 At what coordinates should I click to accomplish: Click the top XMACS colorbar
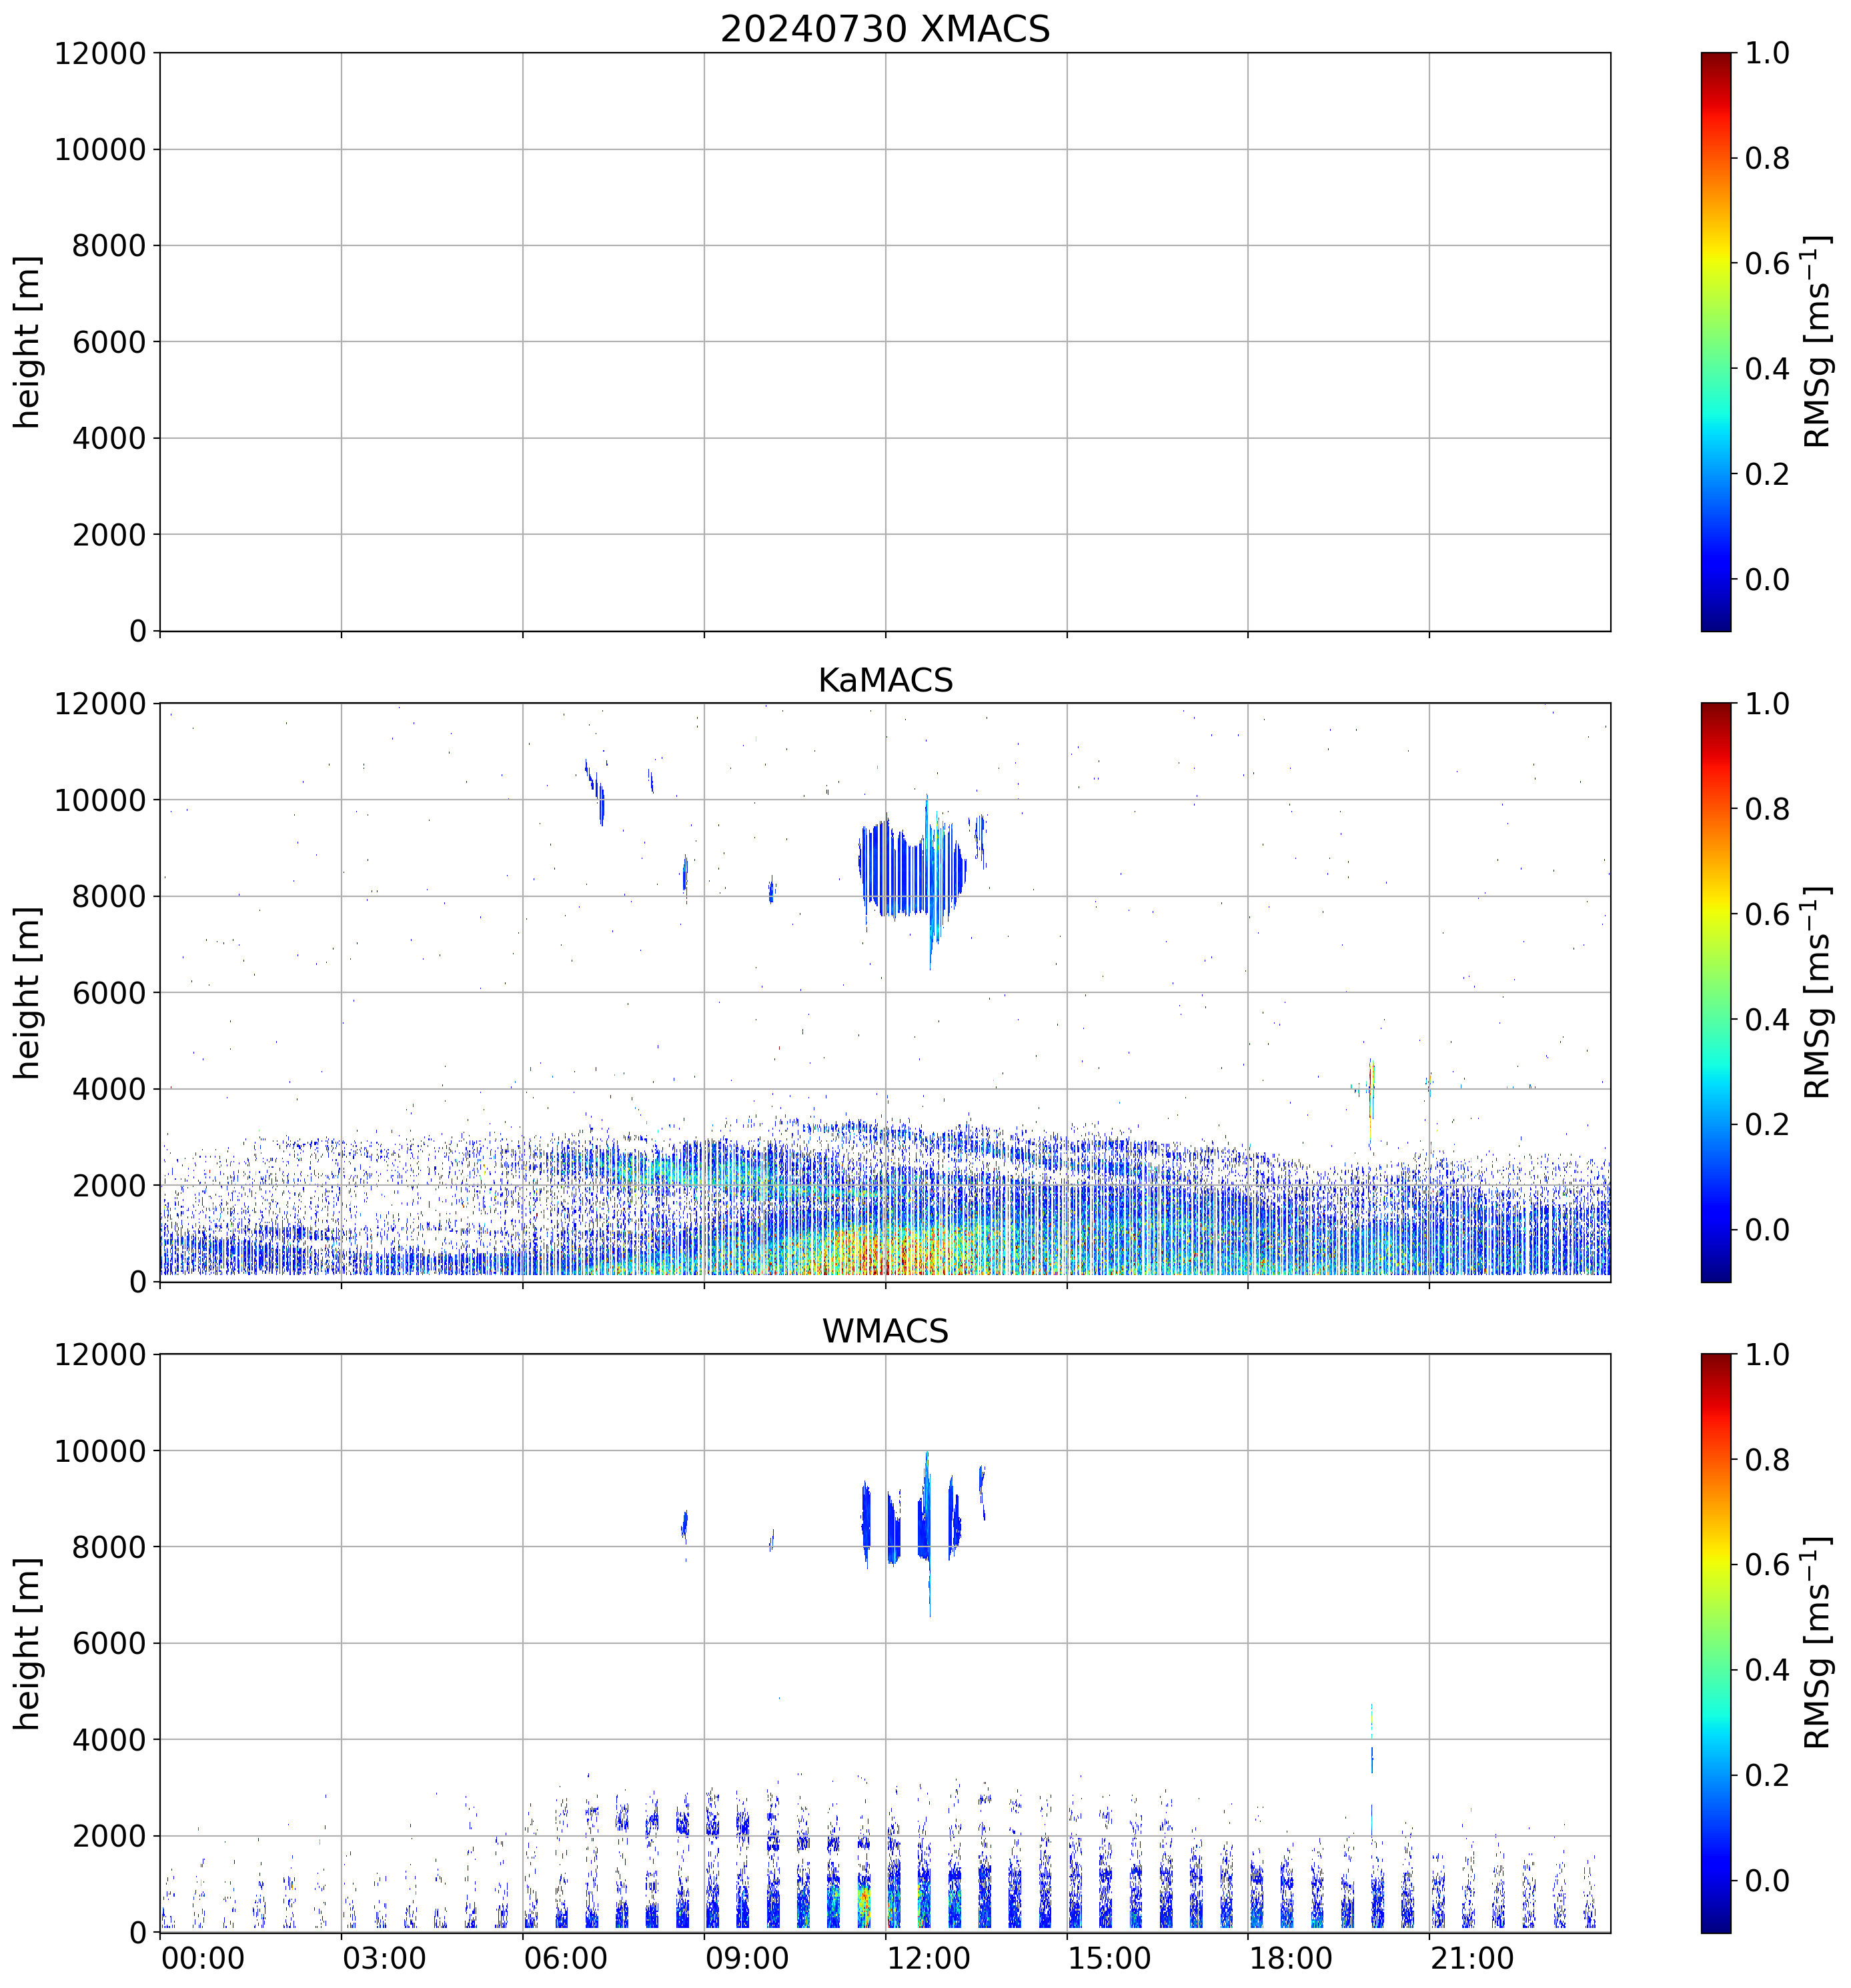click(1715, 341)
